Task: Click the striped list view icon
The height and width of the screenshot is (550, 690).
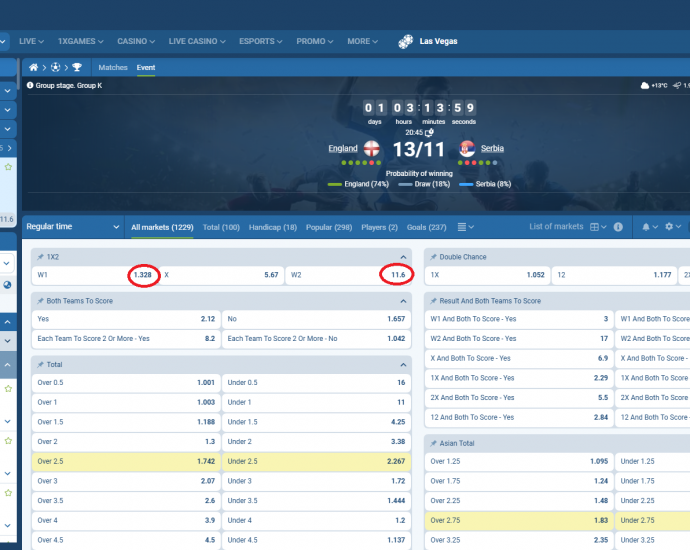Action: (x=462, y=227)
